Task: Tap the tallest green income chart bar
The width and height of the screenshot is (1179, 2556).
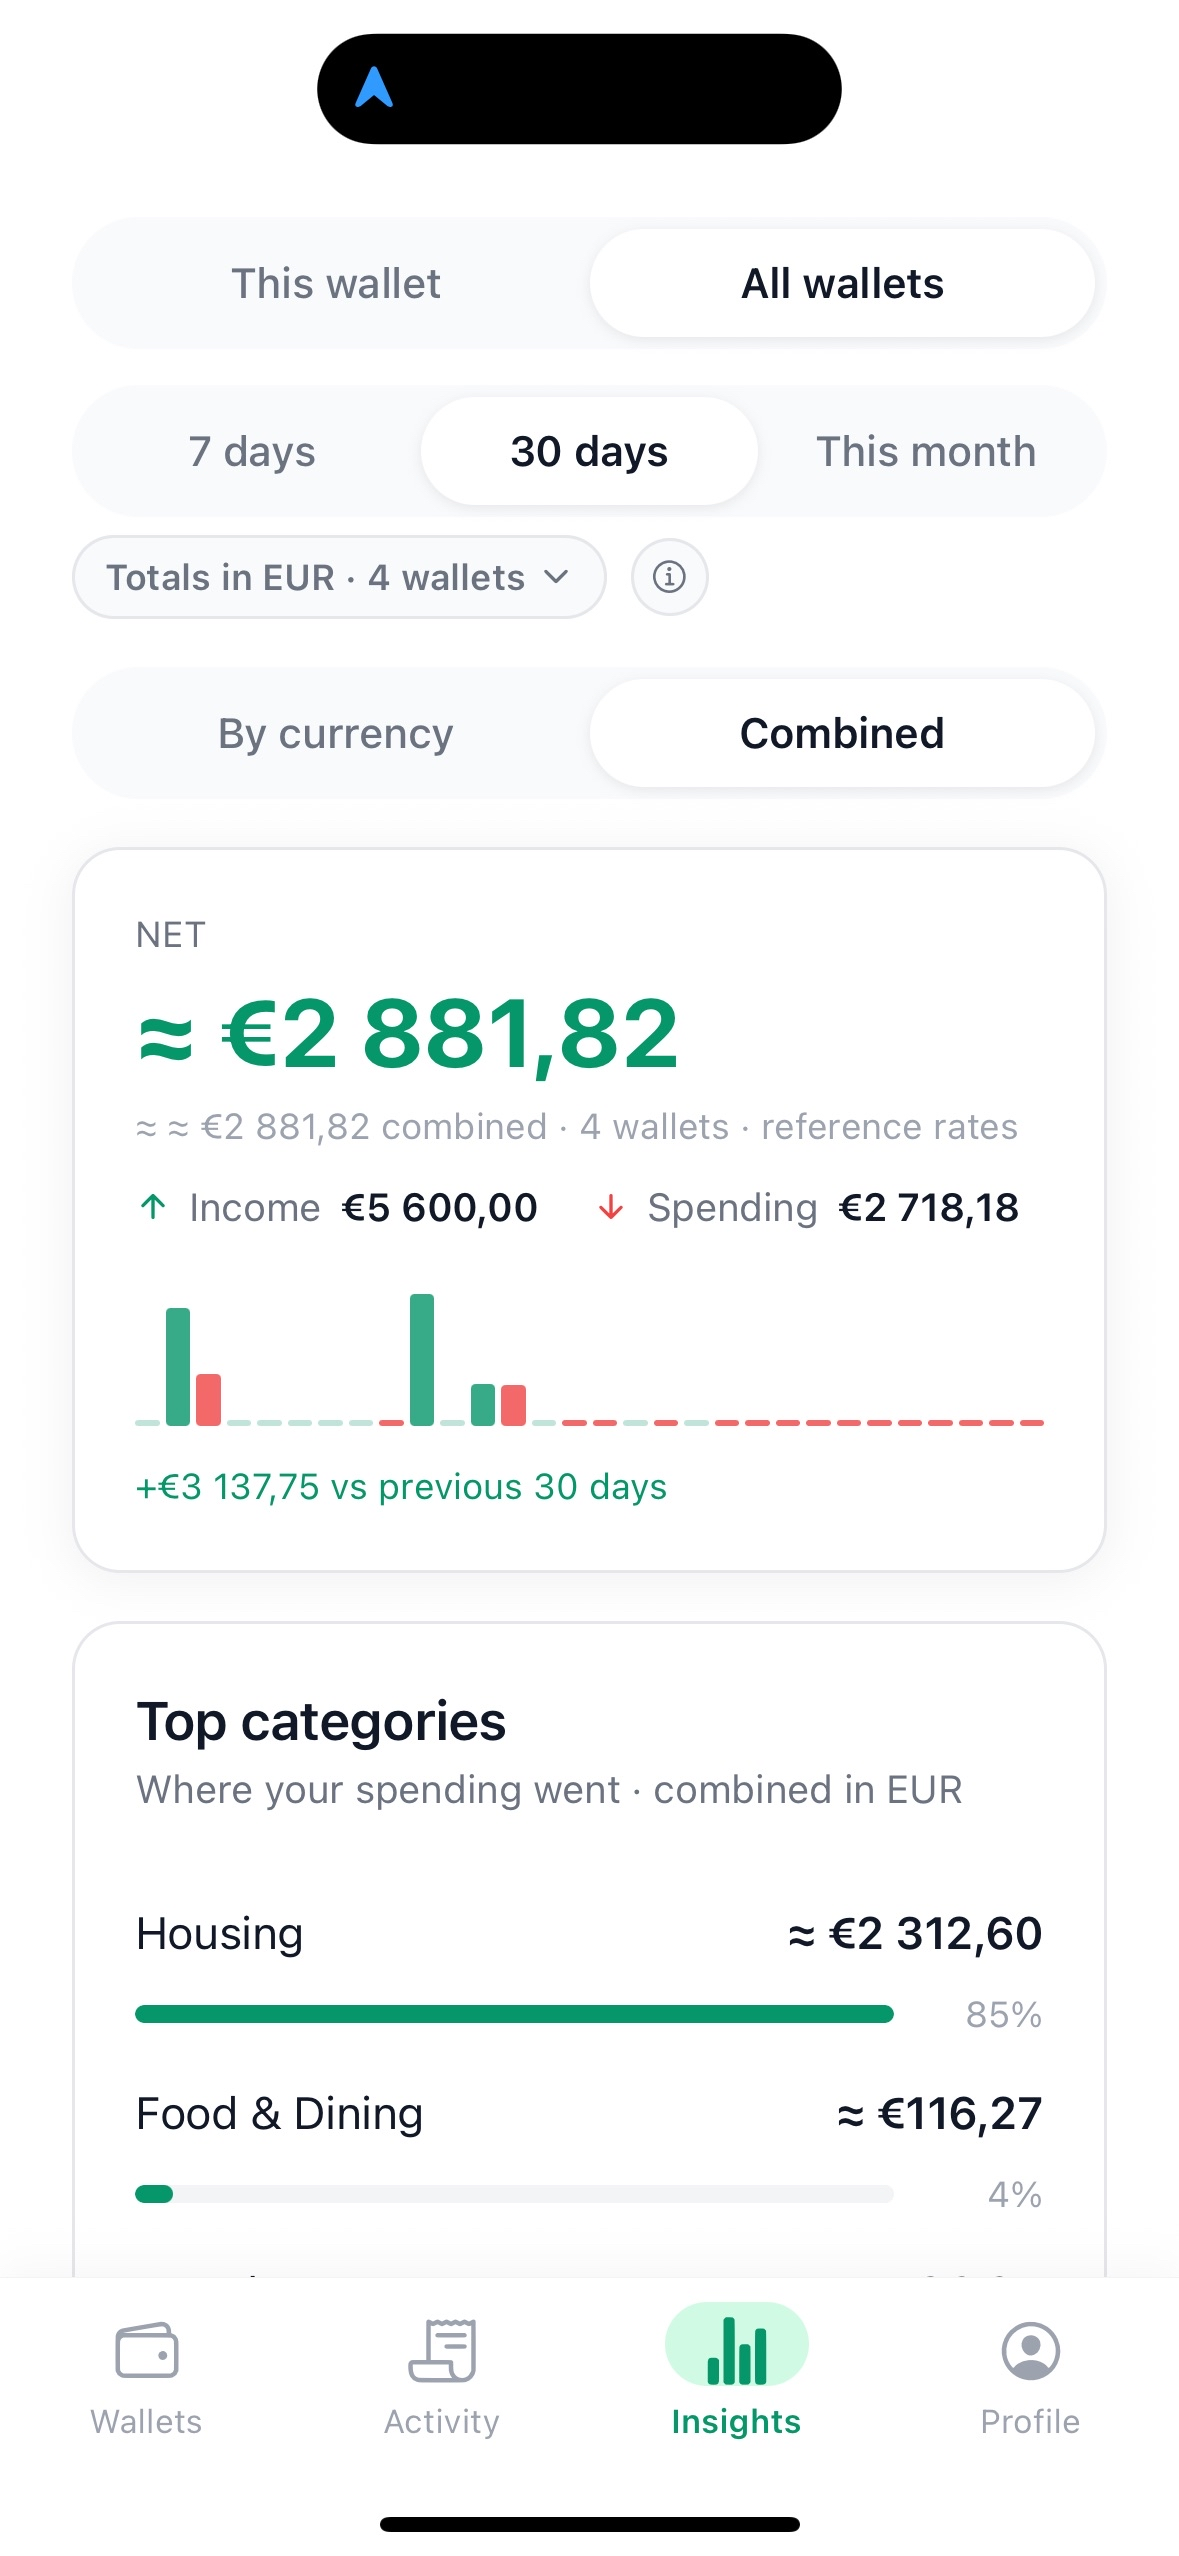Action: tap(422, 1358)
